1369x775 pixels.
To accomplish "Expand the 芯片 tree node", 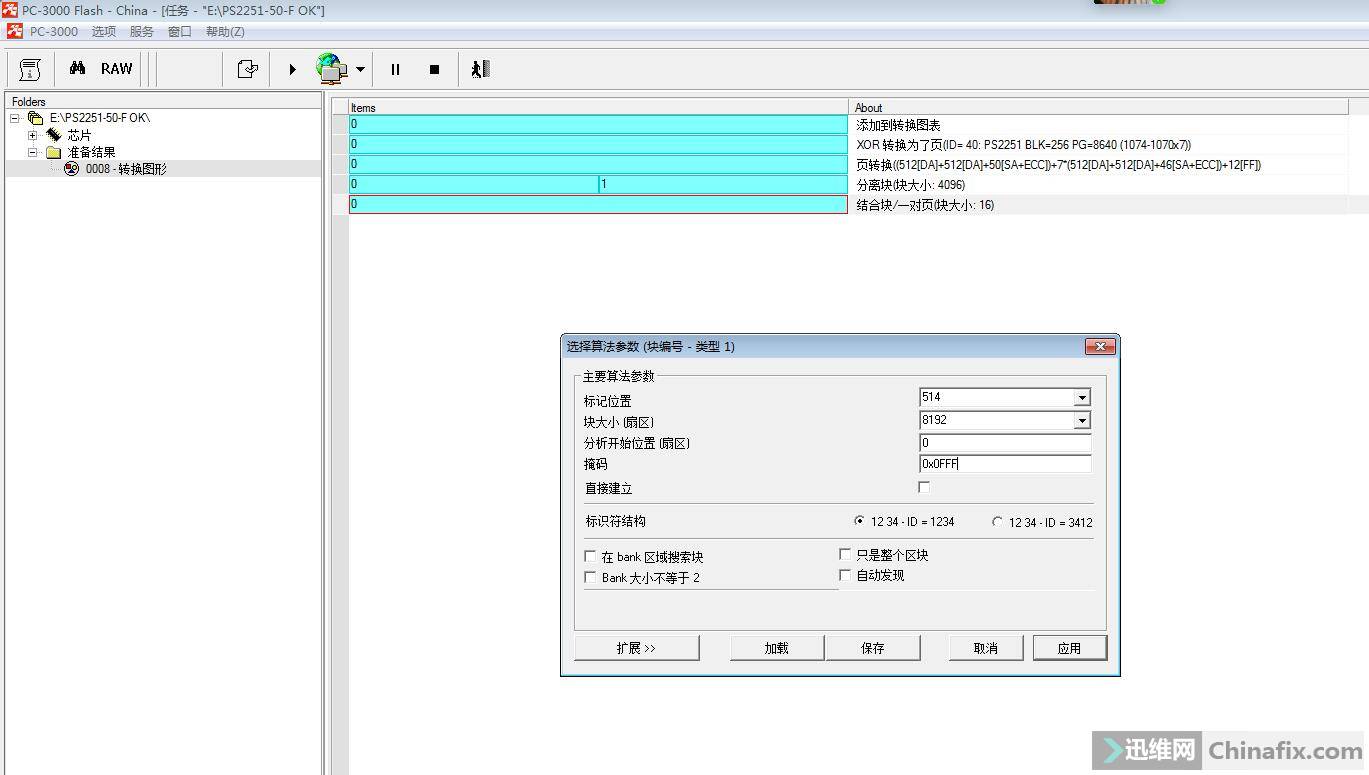I will coord(31,134).
